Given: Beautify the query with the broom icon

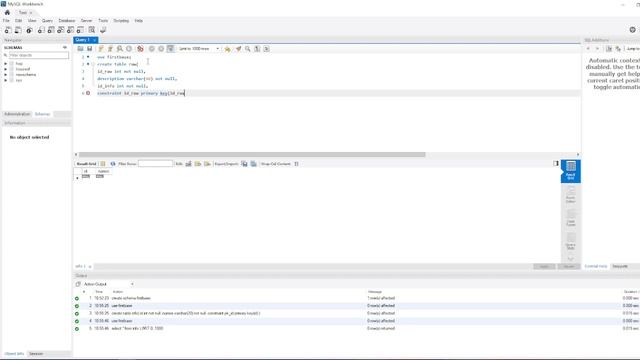Looking at the screenshot, I should point(238,49).
